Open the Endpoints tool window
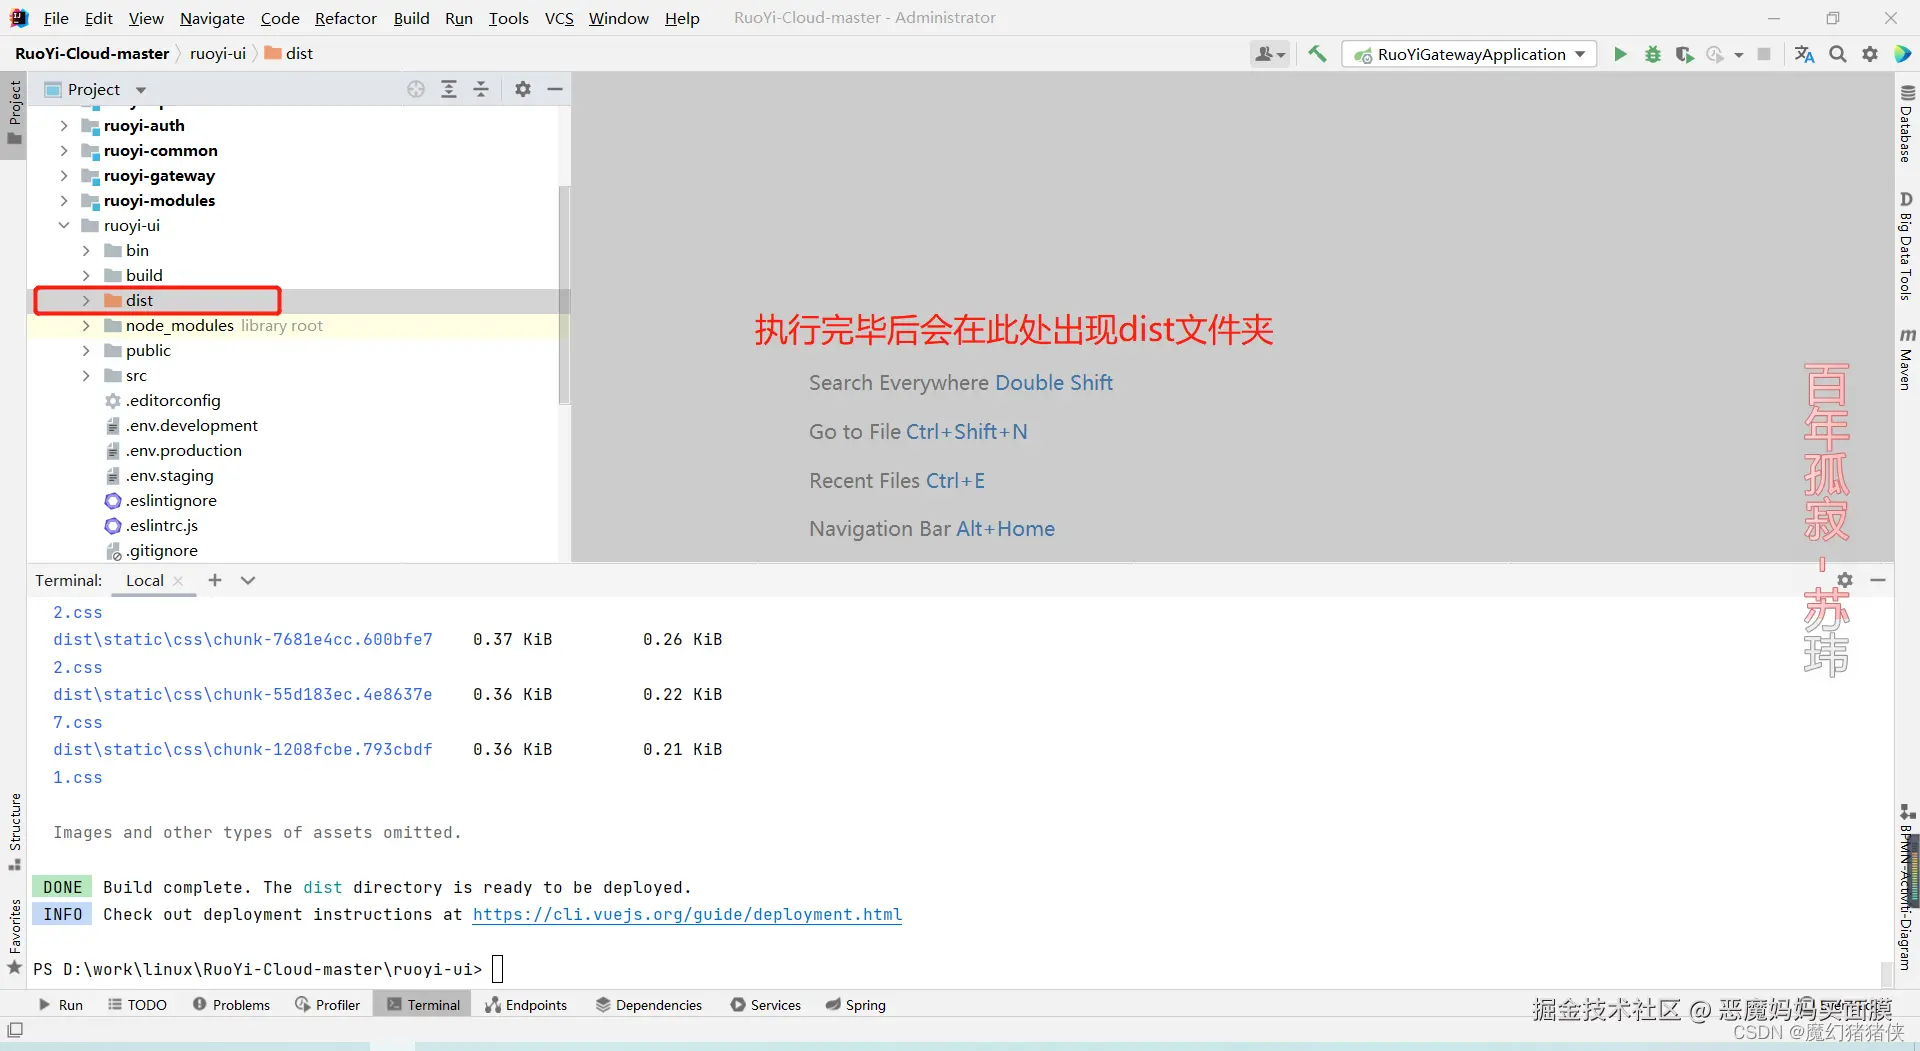Image resolution: width=1920 pixels, height=1051 pixels. point(526,1005)
